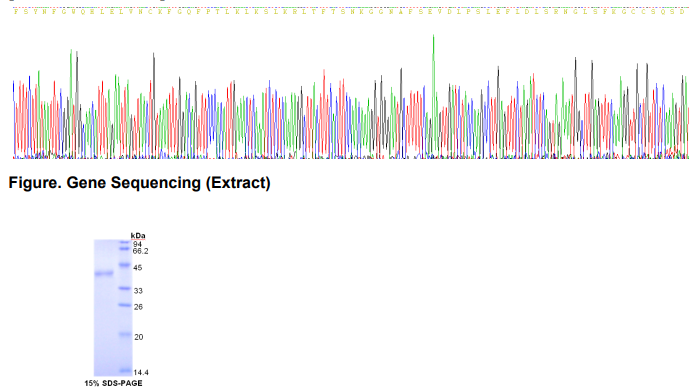Click the 33 kDa marker label
690x390 pixels.
[138, 291]
